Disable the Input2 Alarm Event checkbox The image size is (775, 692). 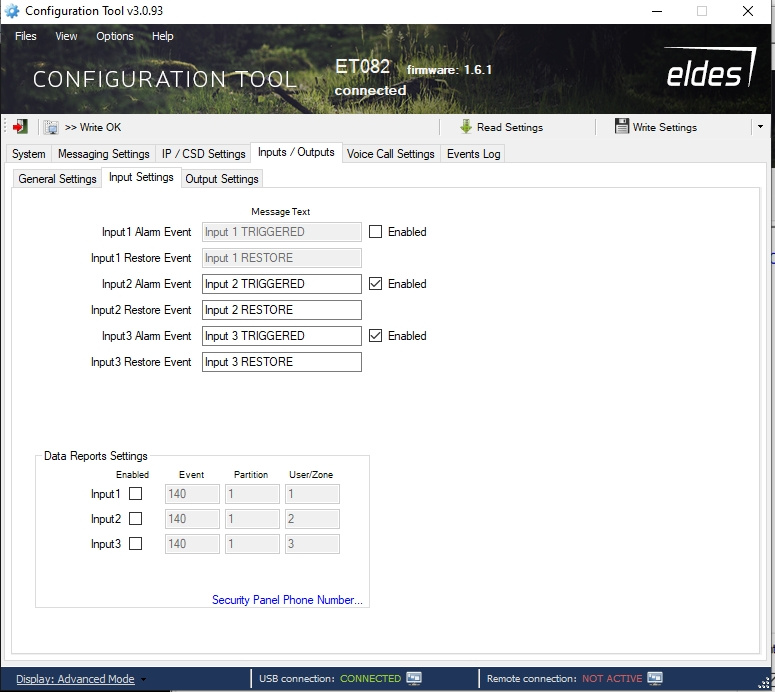(376, 284)
